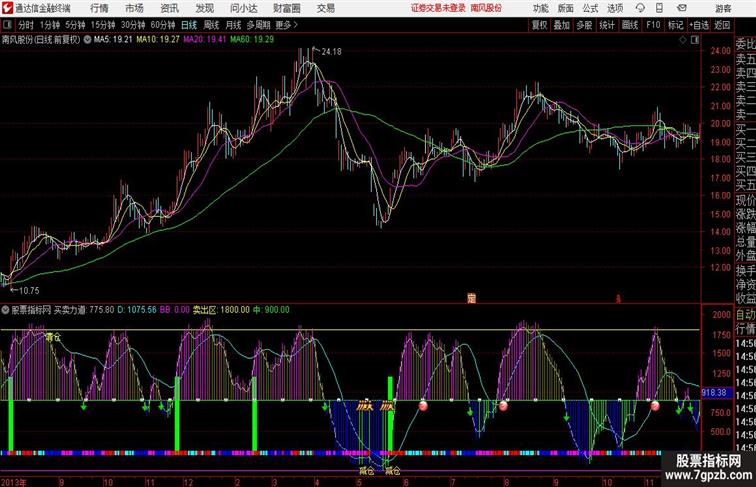Click the round icon beside 股票指标网 indicator

coord(7,310)
